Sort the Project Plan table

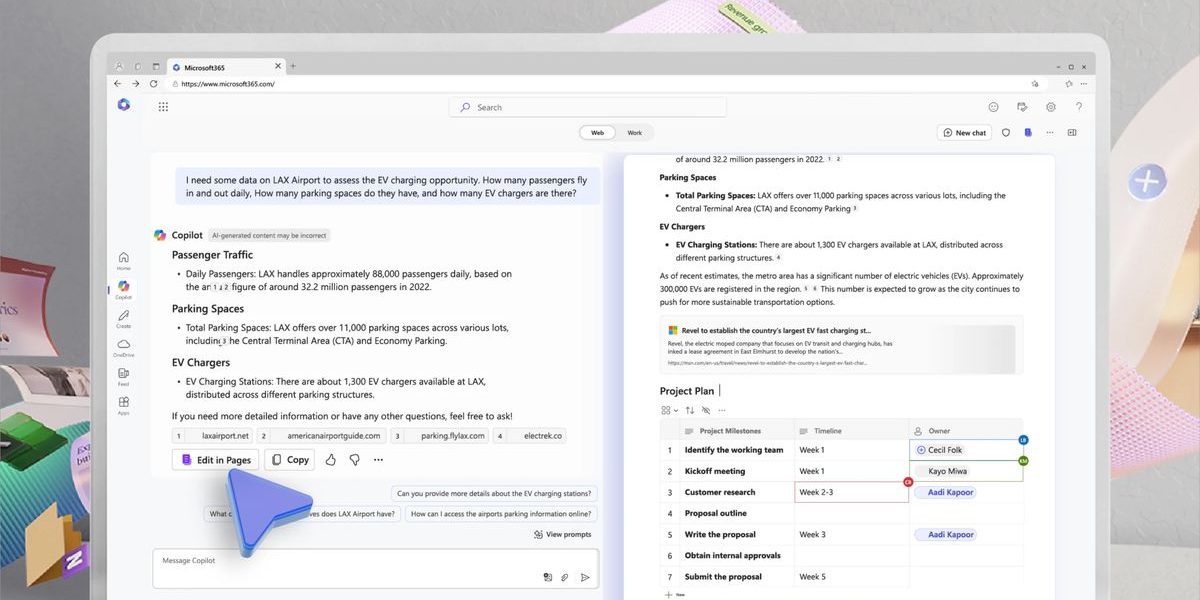tap(689, 410)
